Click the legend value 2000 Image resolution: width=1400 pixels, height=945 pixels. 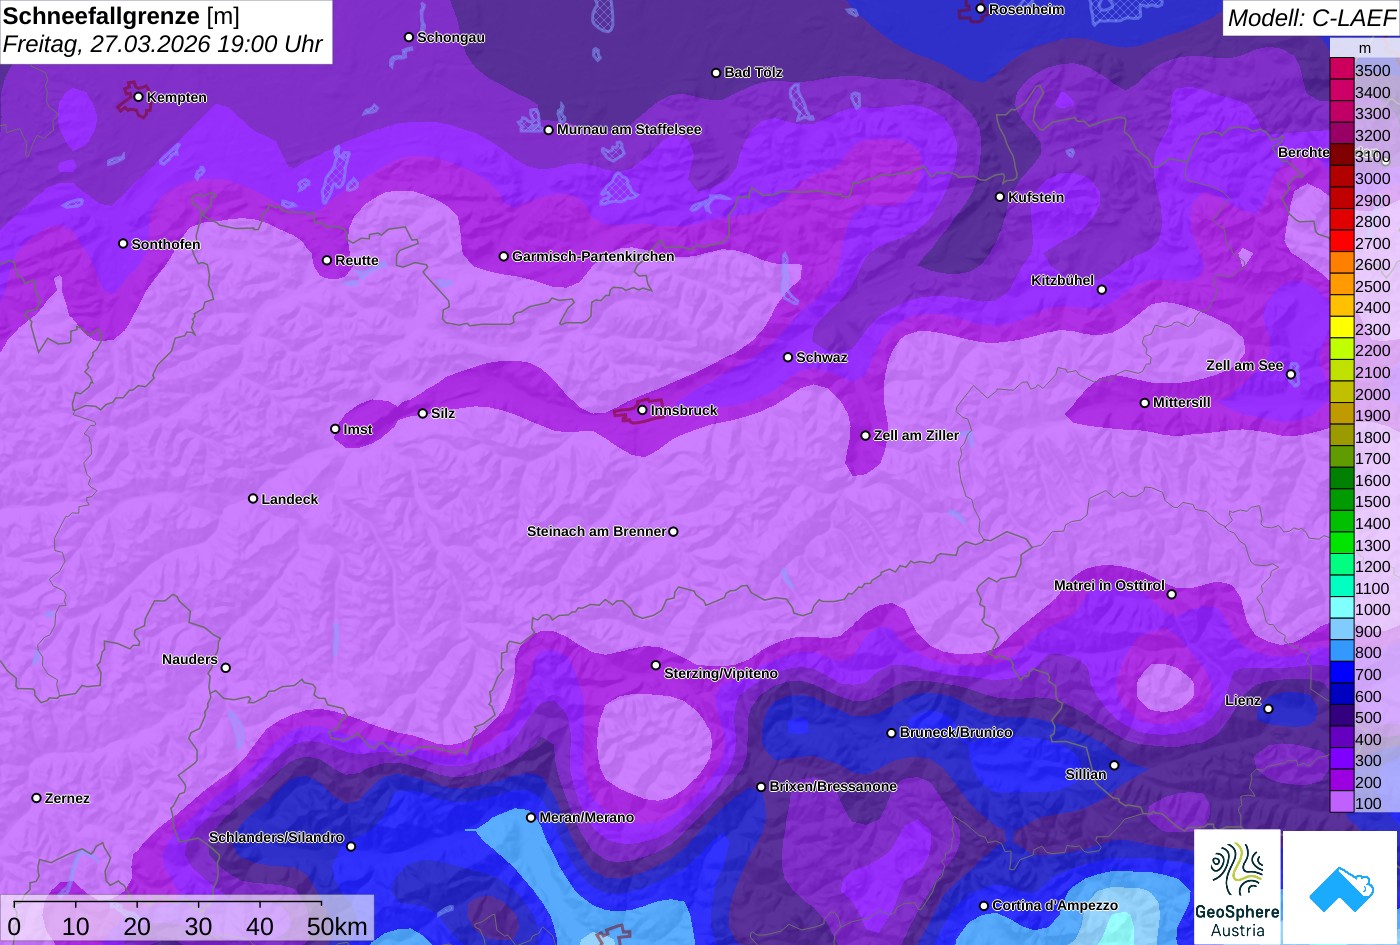click(x=1373, y=394)
